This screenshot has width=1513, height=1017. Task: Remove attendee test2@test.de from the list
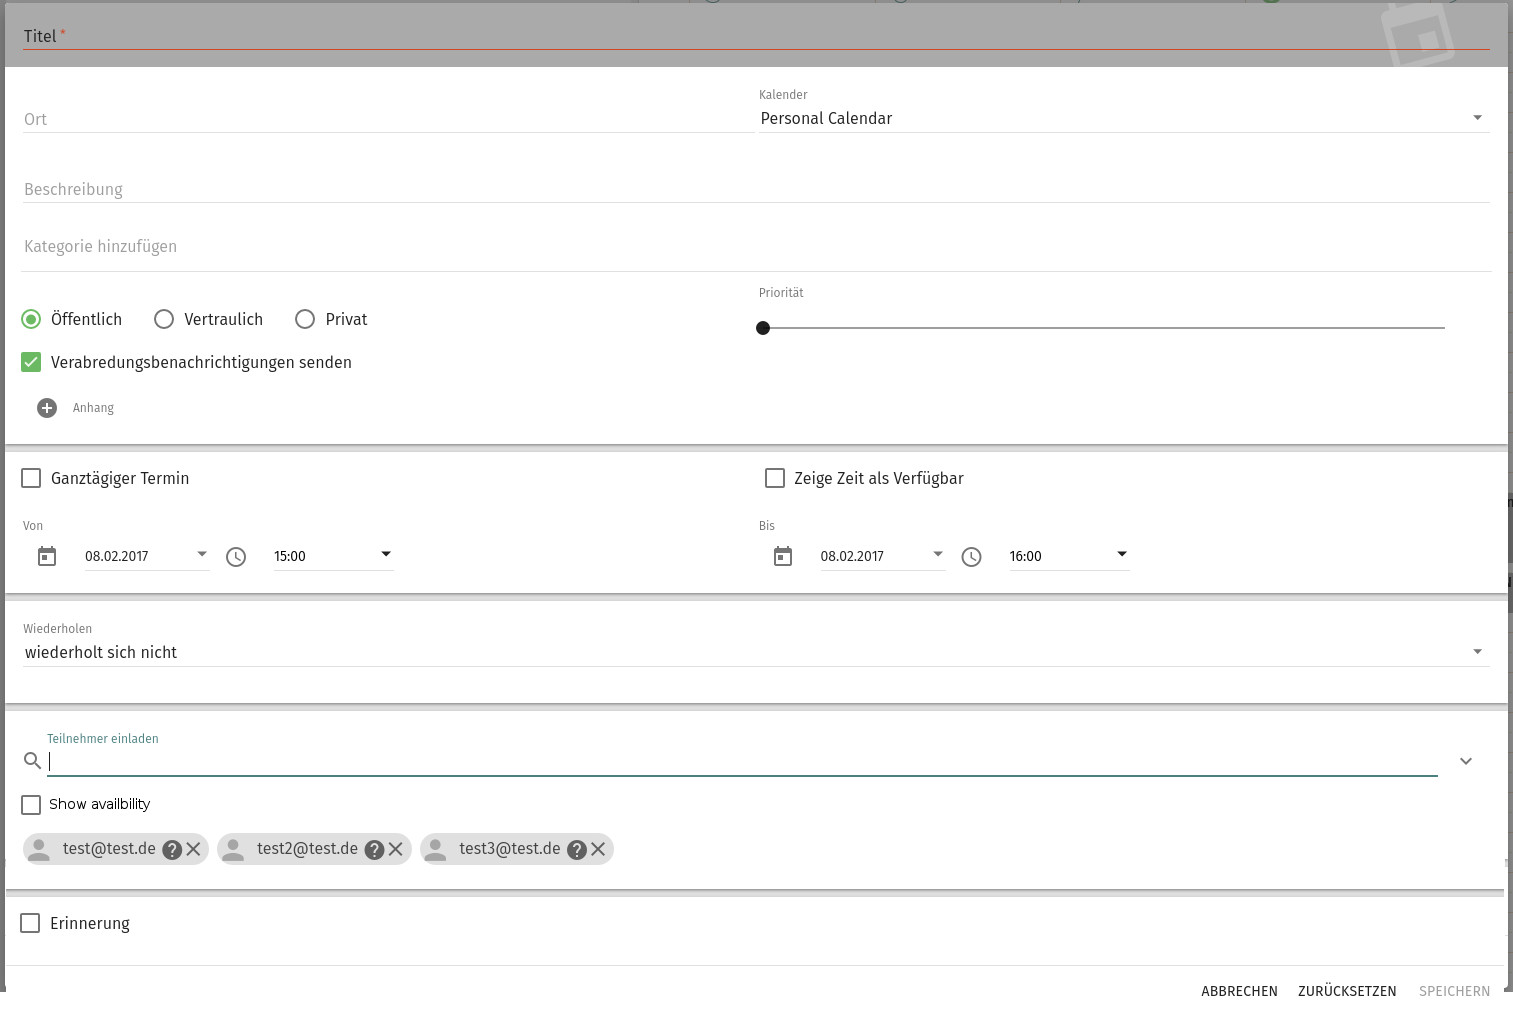396,849
